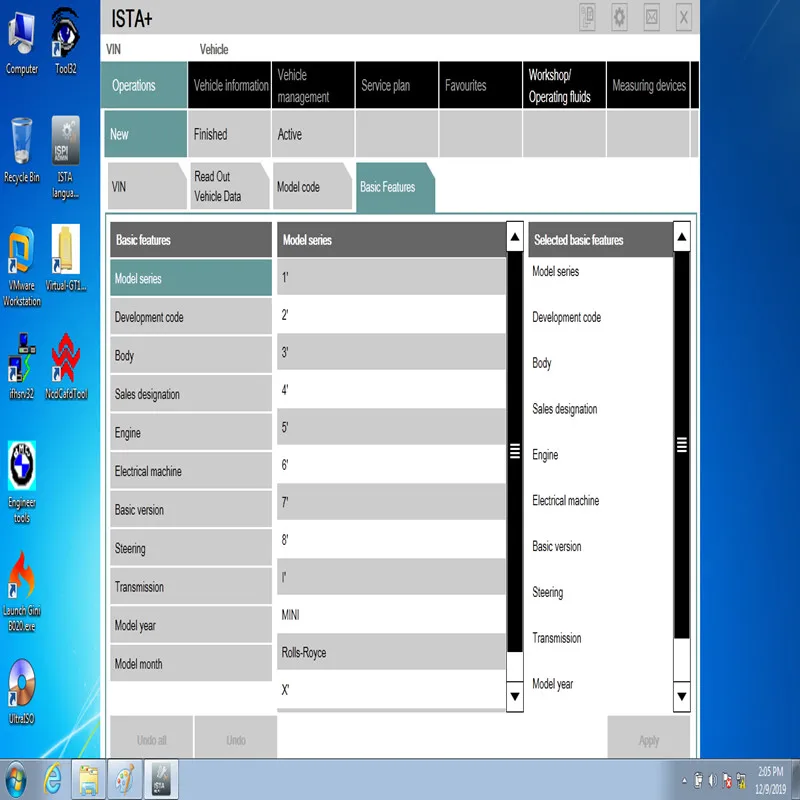800x800 pixels.
Task: Launch Internet Explorer from taskbar
Action: click(x=52, y=780)
